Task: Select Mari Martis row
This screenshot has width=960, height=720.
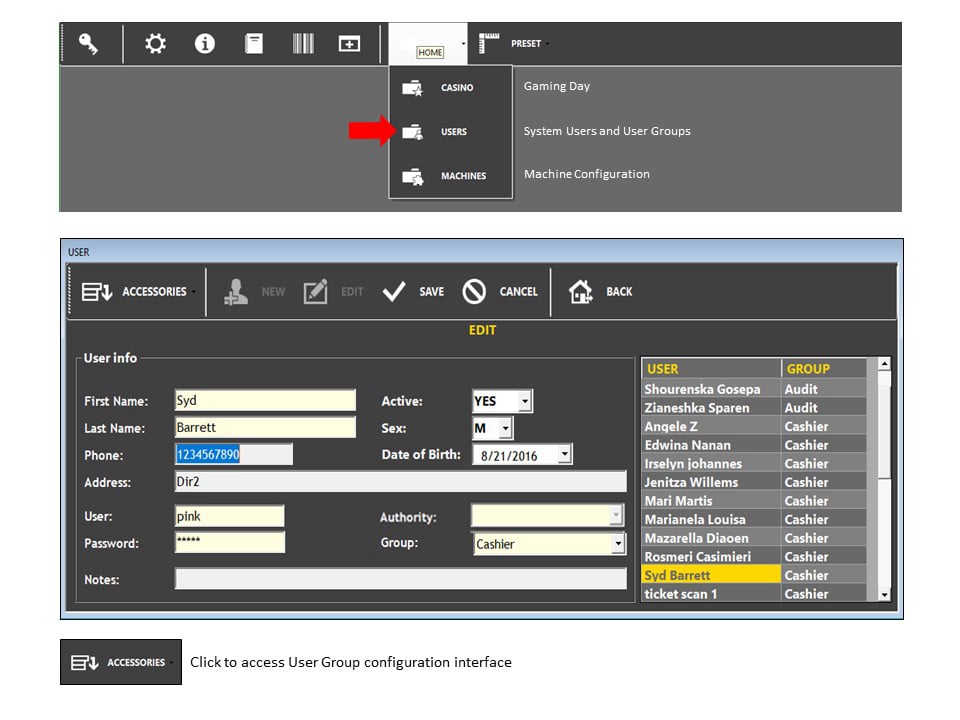Action: [754, 501]
